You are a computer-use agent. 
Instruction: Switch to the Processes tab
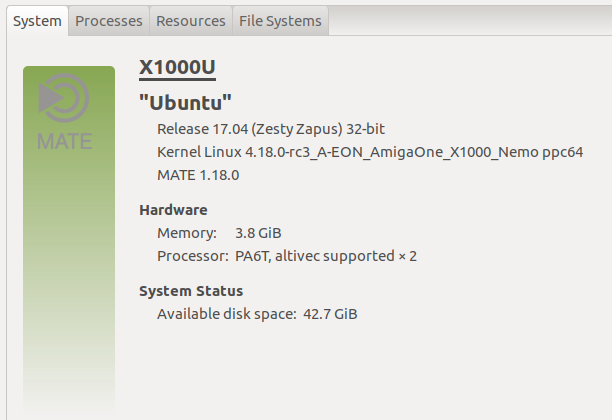[x=109, y=20]
